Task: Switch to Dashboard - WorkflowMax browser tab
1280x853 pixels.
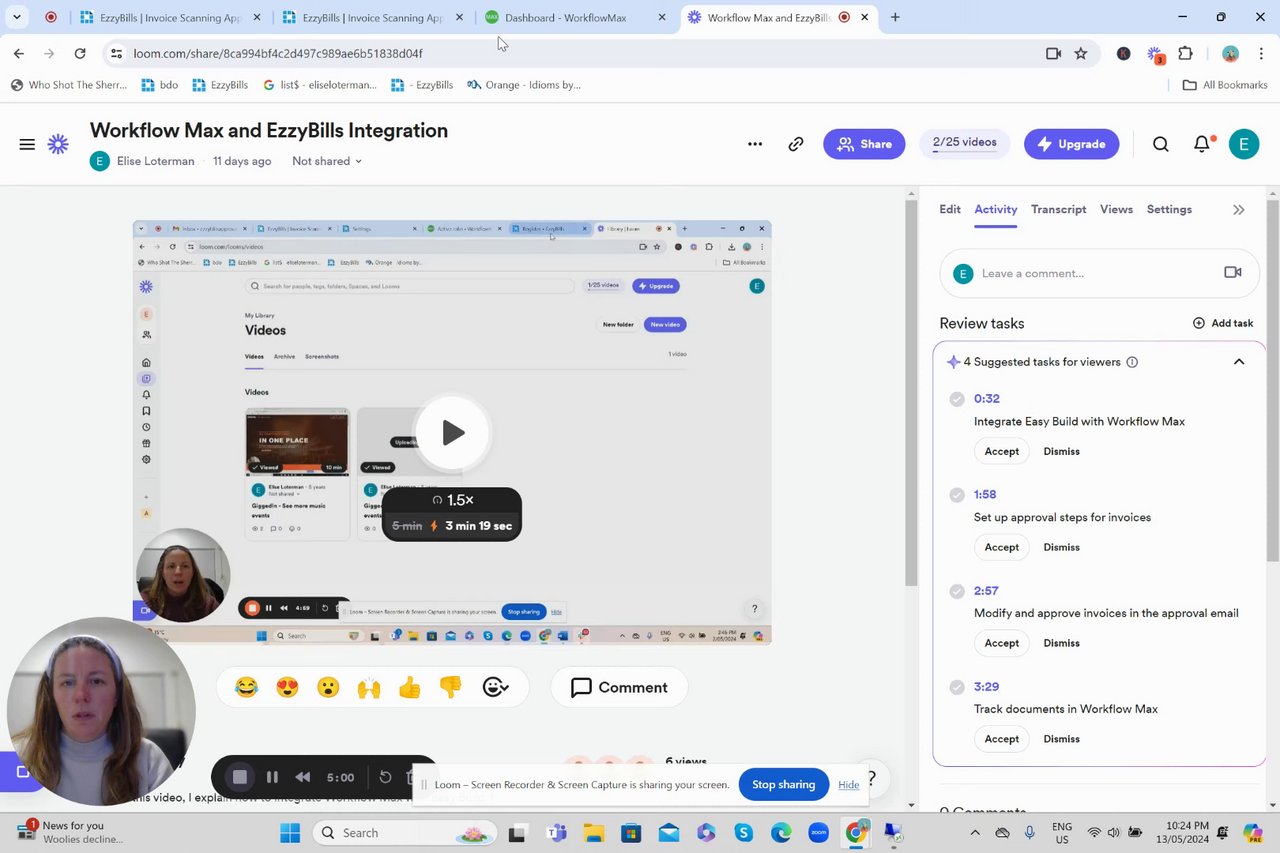Action: (x=575, y=17)
